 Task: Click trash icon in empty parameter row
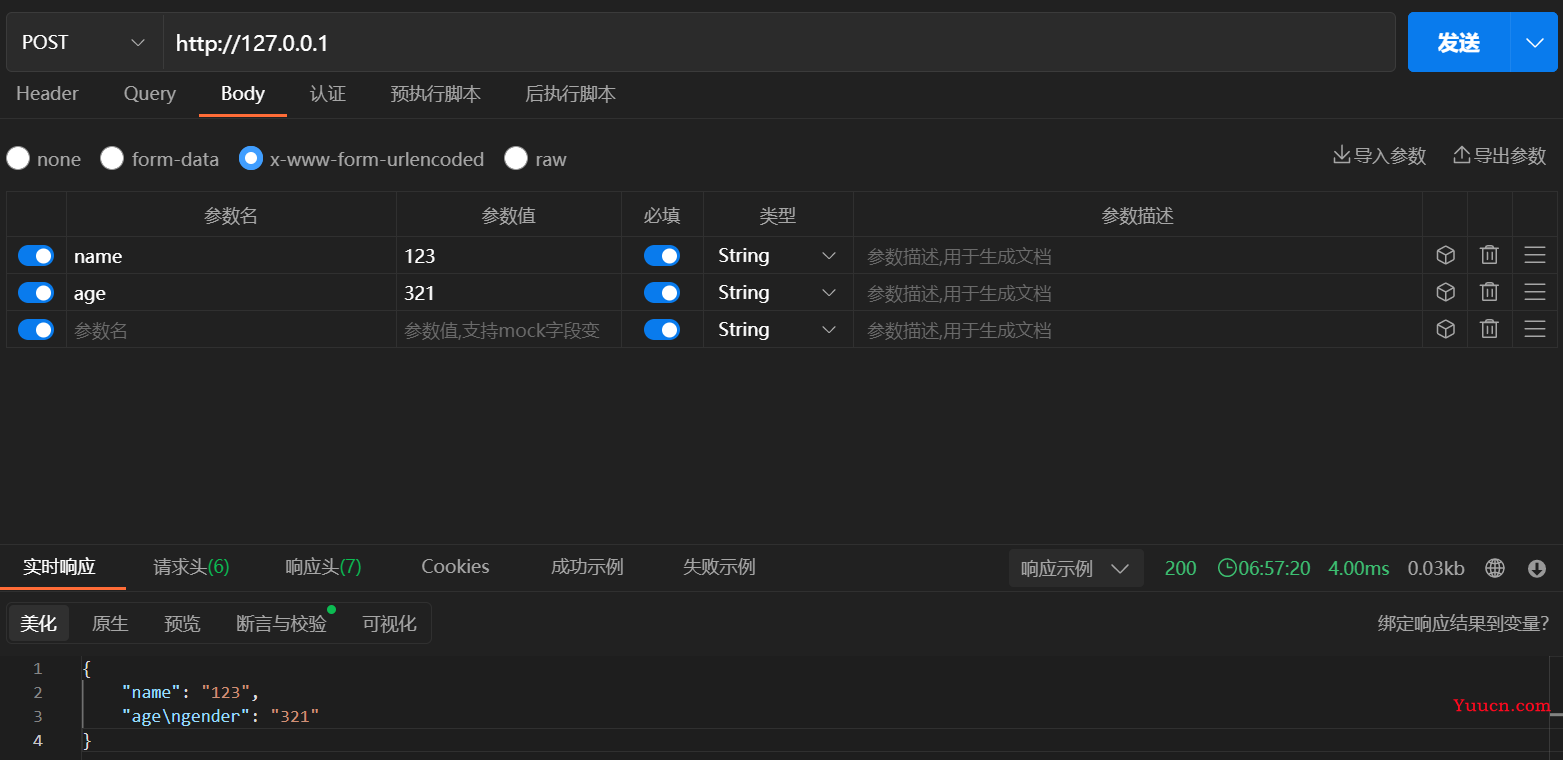point(1489,330)
